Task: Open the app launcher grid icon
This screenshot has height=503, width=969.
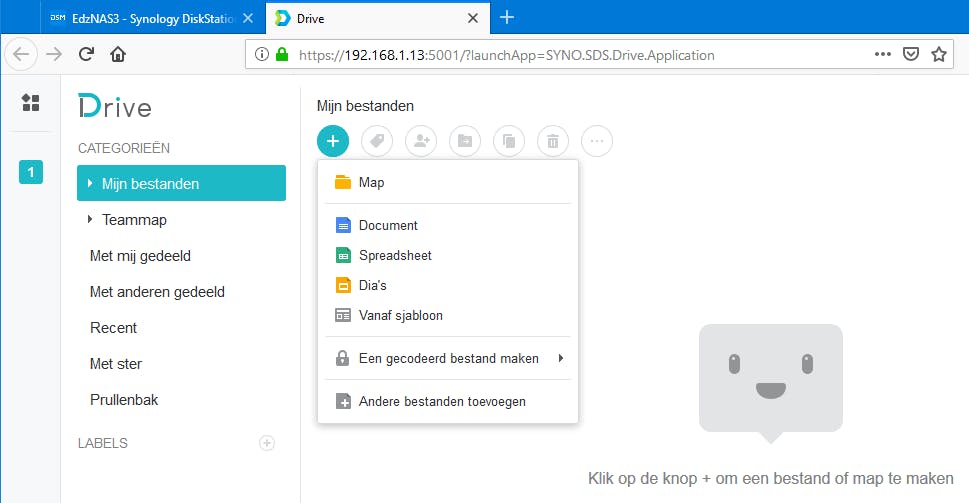Action: (x=30, y=103)
